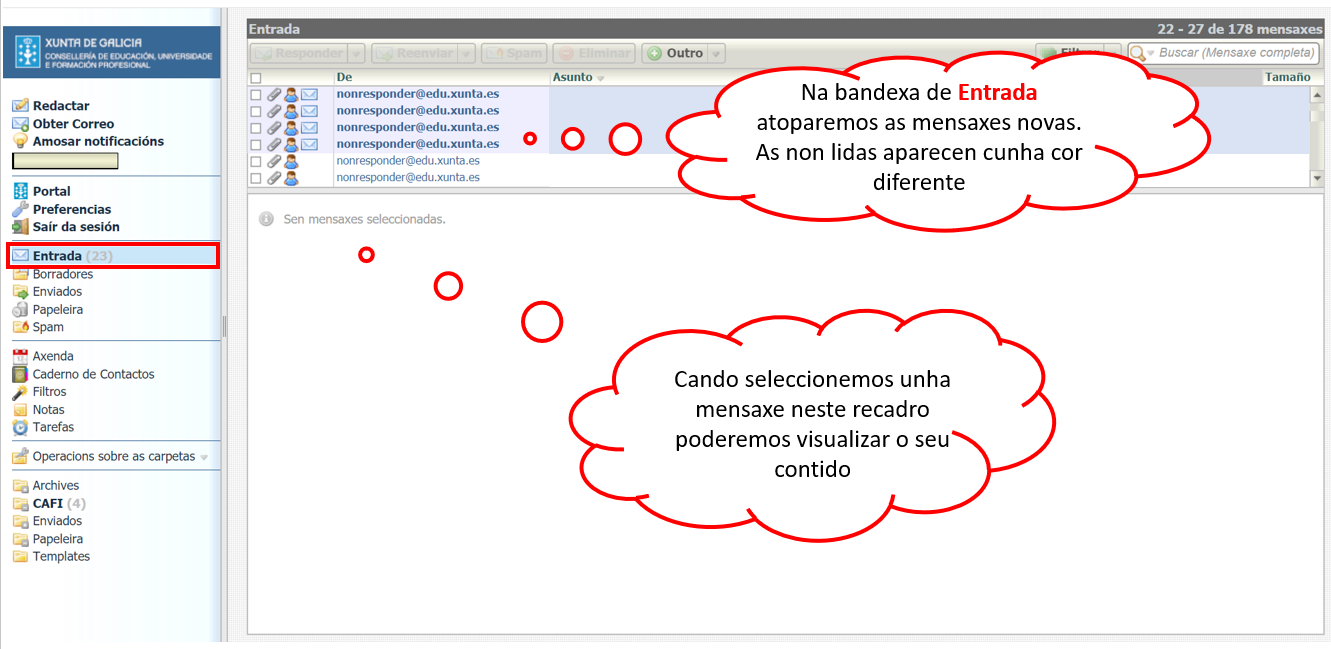
Task: Check the last visible message's checkbox
Action: pyautogui.click(x=256, y=178)
